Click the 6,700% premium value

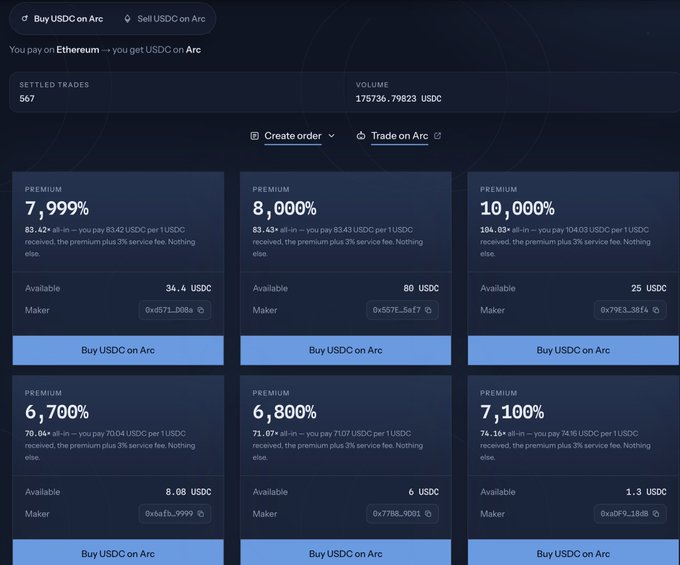pyautogui.click(x=57, y=412)
